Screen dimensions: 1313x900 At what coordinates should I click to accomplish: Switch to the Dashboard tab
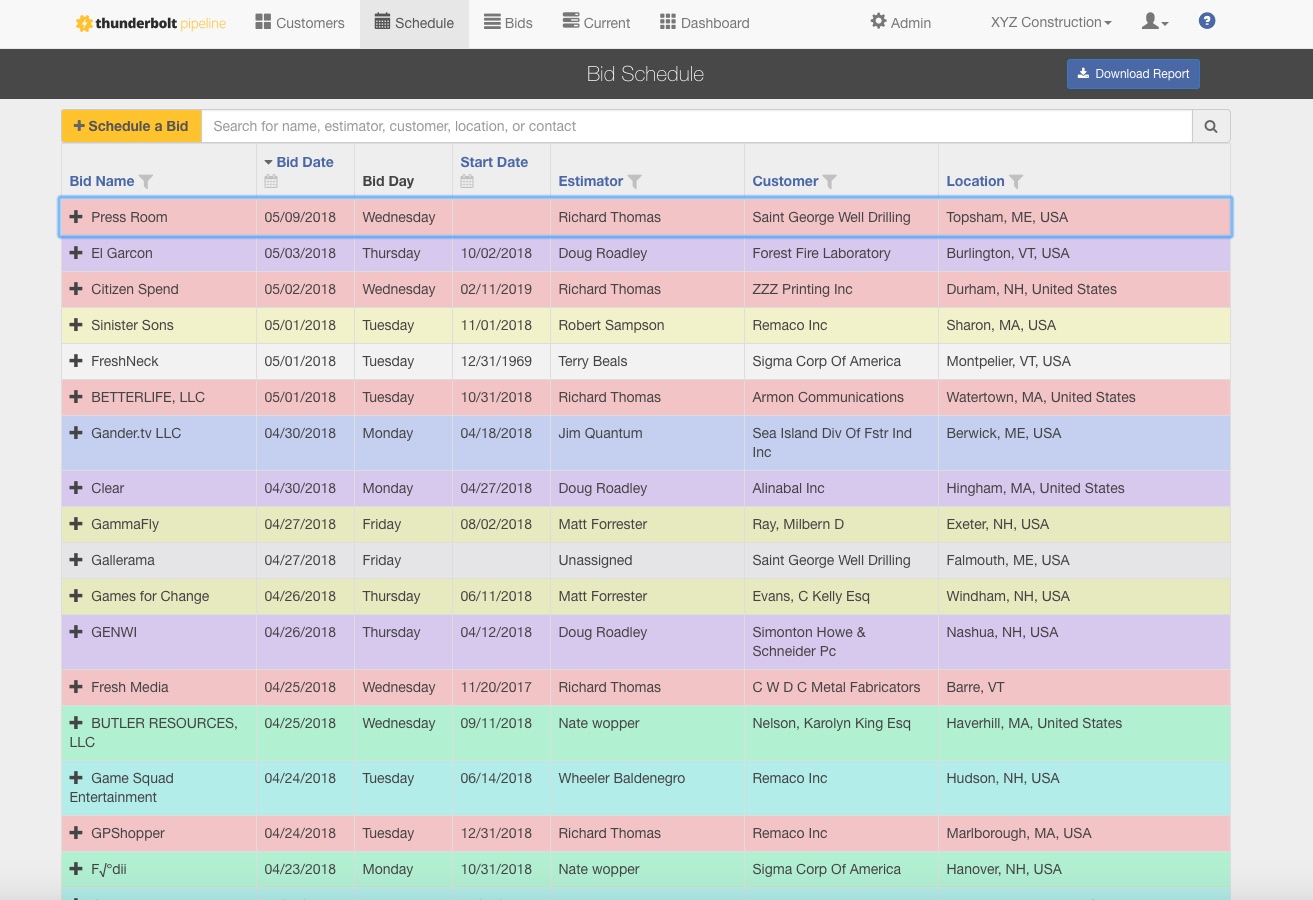(x=704, y=23)
